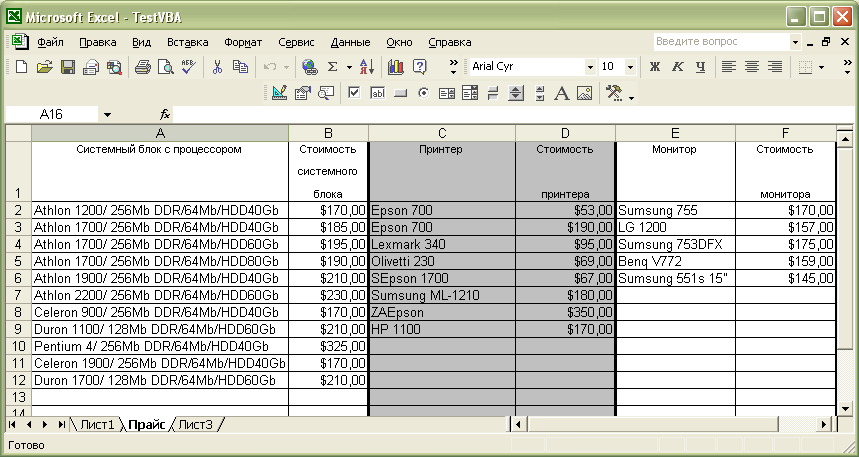The image size is (859, 457).
Task: Toggle Design Mode in the Control Toolbox
Action: click(279, 93)
